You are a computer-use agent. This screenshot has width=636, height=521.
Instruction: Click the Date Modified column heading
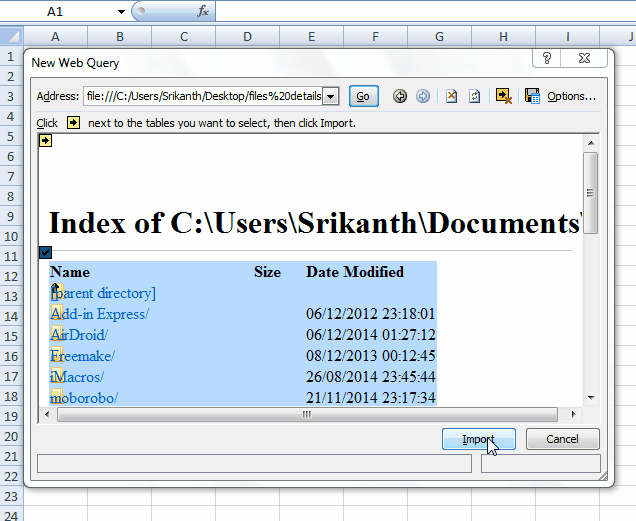click(355, 272)
